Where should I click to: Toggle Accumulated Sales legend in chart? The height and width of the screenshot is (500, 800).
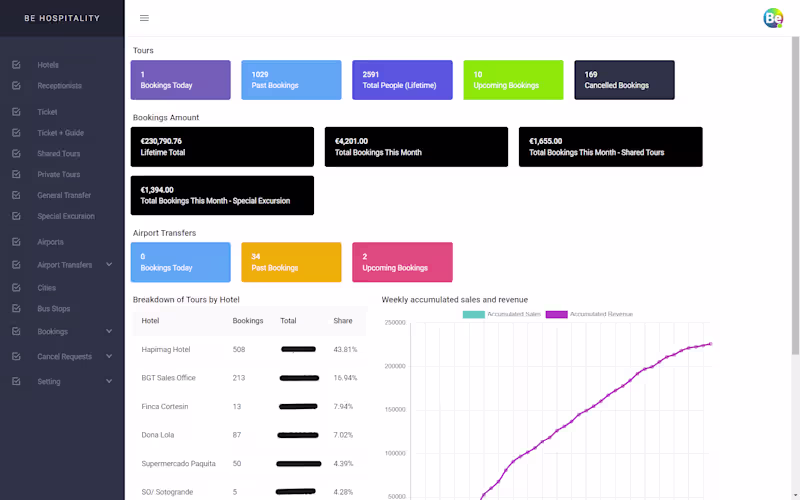502,314
